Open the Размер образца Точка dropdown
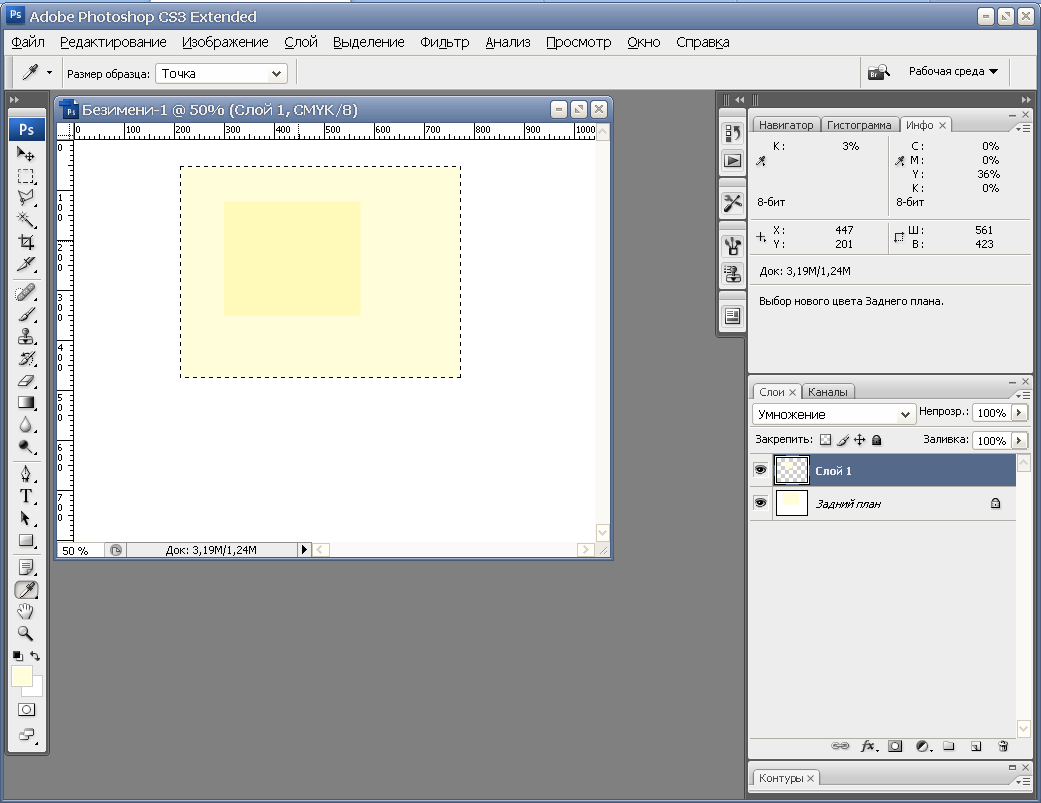The image size is (1041, 803). pyautogui.click(x=221, y=74)
